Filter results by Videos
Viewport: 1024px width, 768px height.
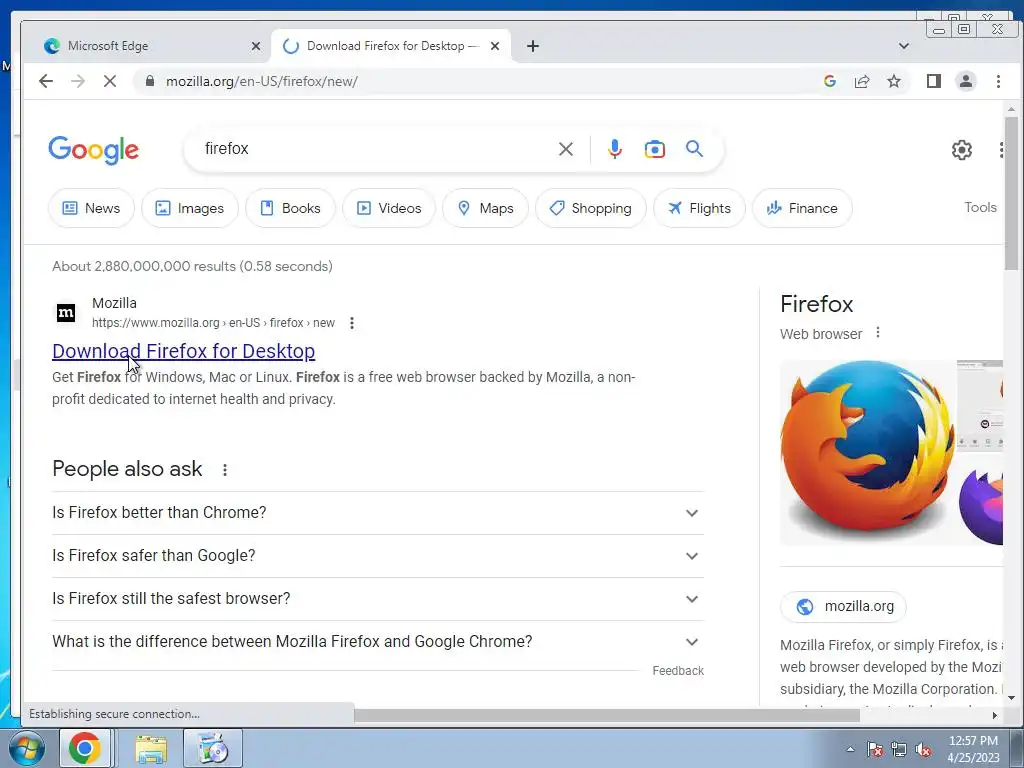(389, 208)
